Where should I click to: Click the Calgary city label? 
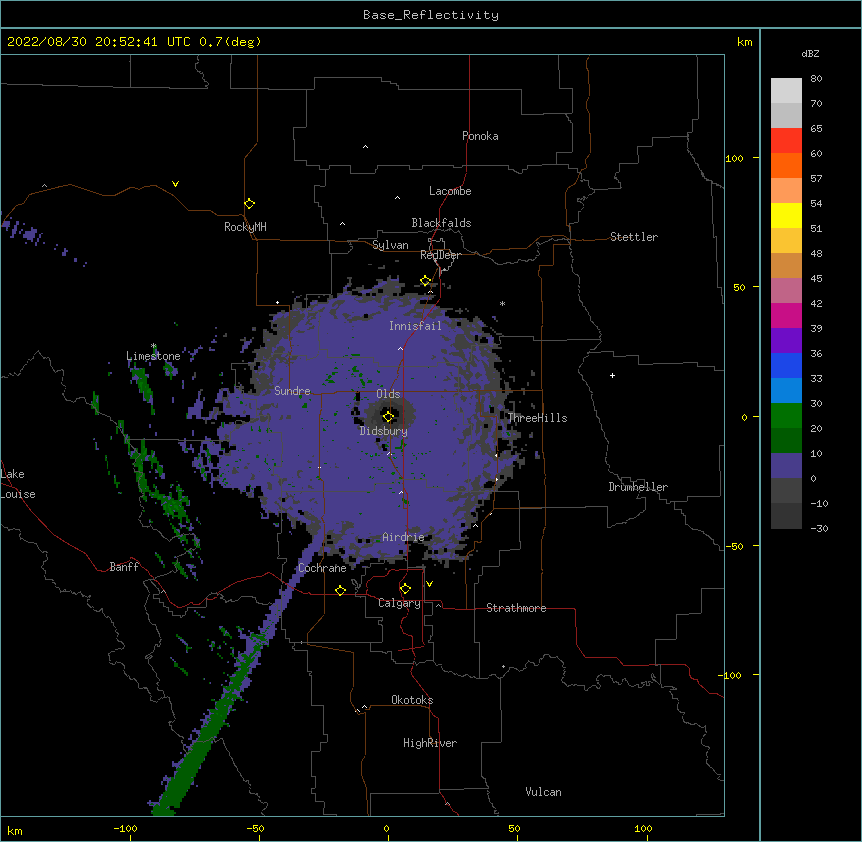[400, 603]
